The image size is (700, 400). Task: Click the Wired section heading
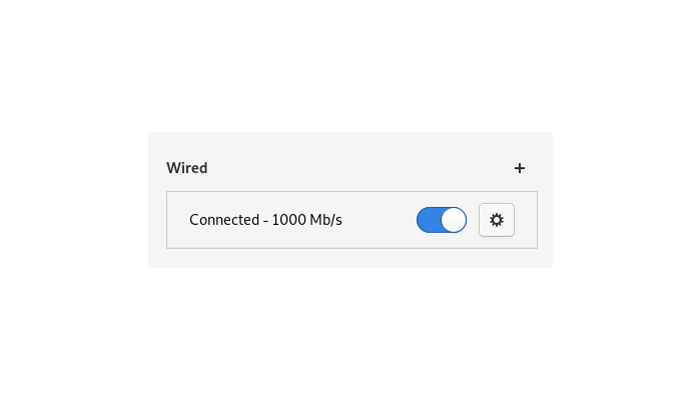pyautogui.click(x=187, y=168)
